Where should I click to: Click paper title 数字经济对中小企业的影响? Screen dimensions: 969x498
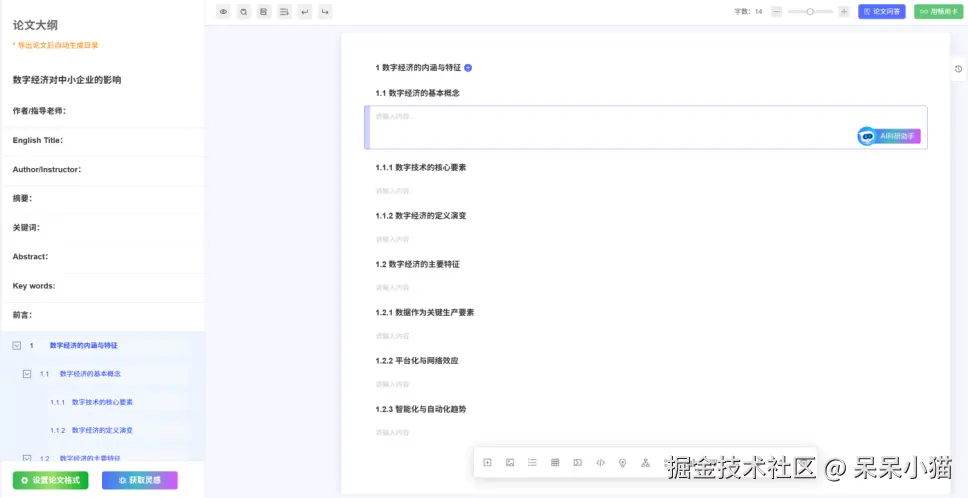67,80
